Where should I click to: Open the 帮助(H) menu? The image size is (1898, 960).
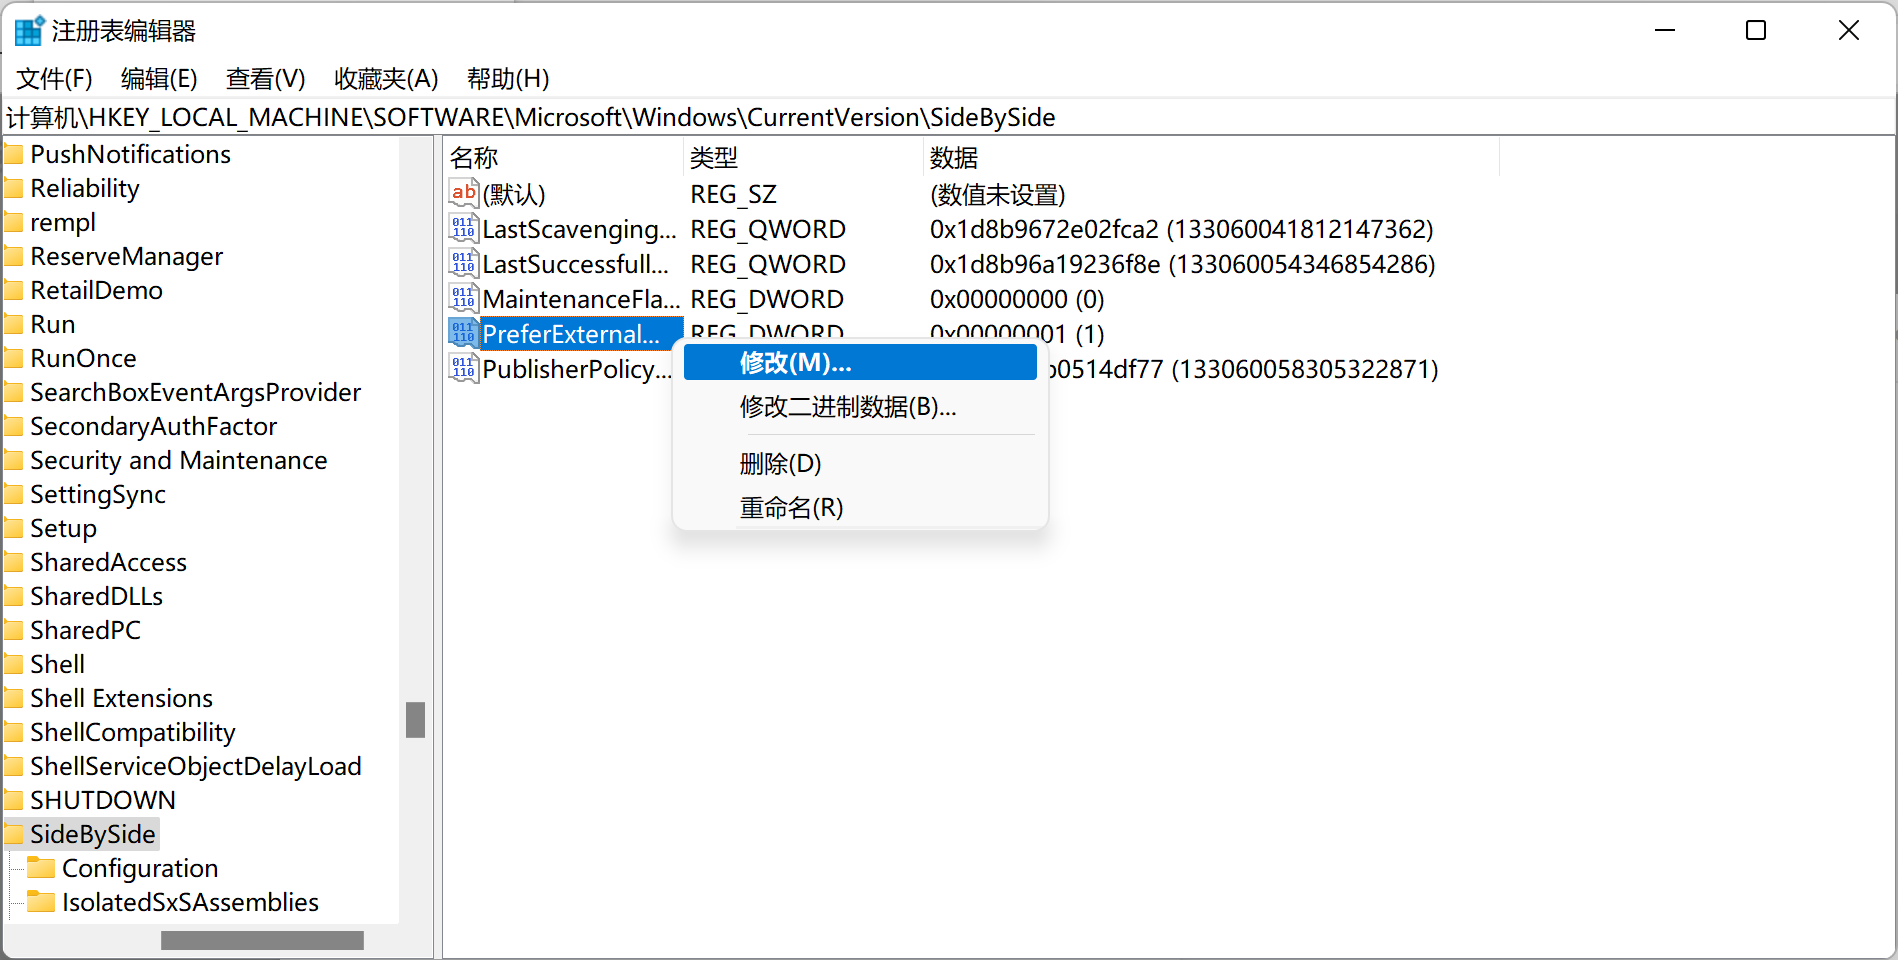(508, 78)
